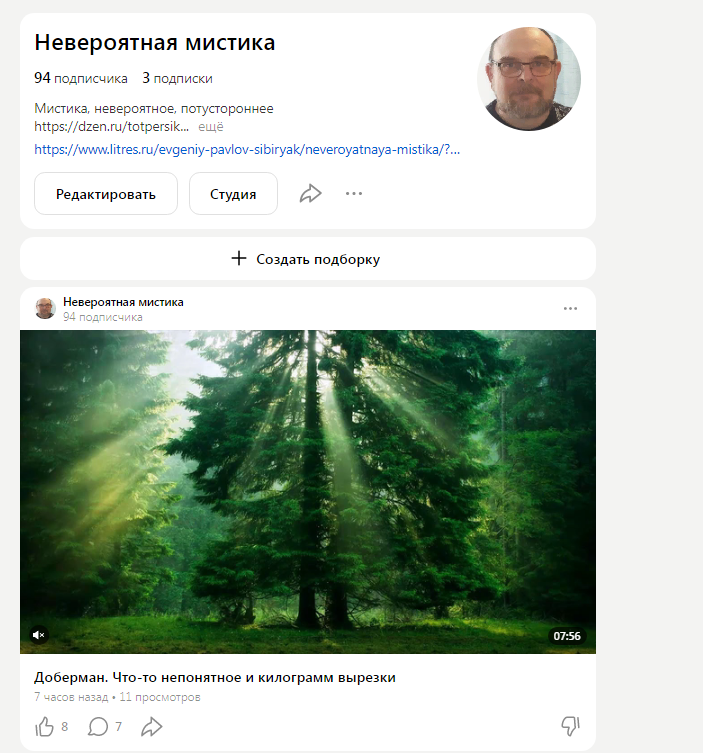The image size is (703, 753).
Task: Play the forest video thumbnail
Action: 308,491
